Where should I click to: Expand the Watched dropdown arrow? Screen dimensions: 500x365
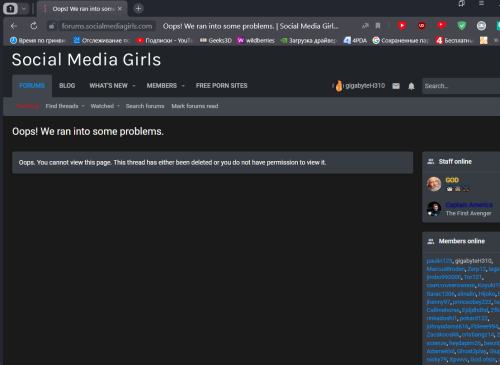tap(118, 106)
